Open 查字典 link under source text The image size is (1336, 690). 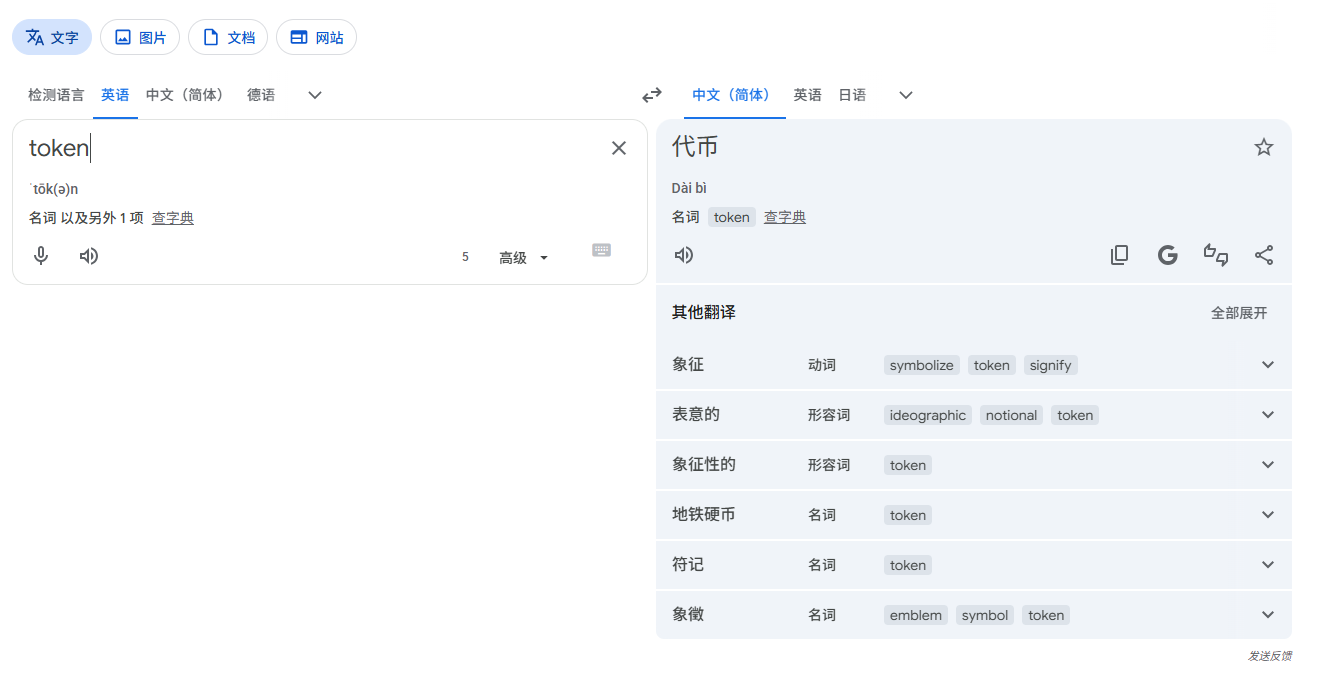click(x=173, y=218)
